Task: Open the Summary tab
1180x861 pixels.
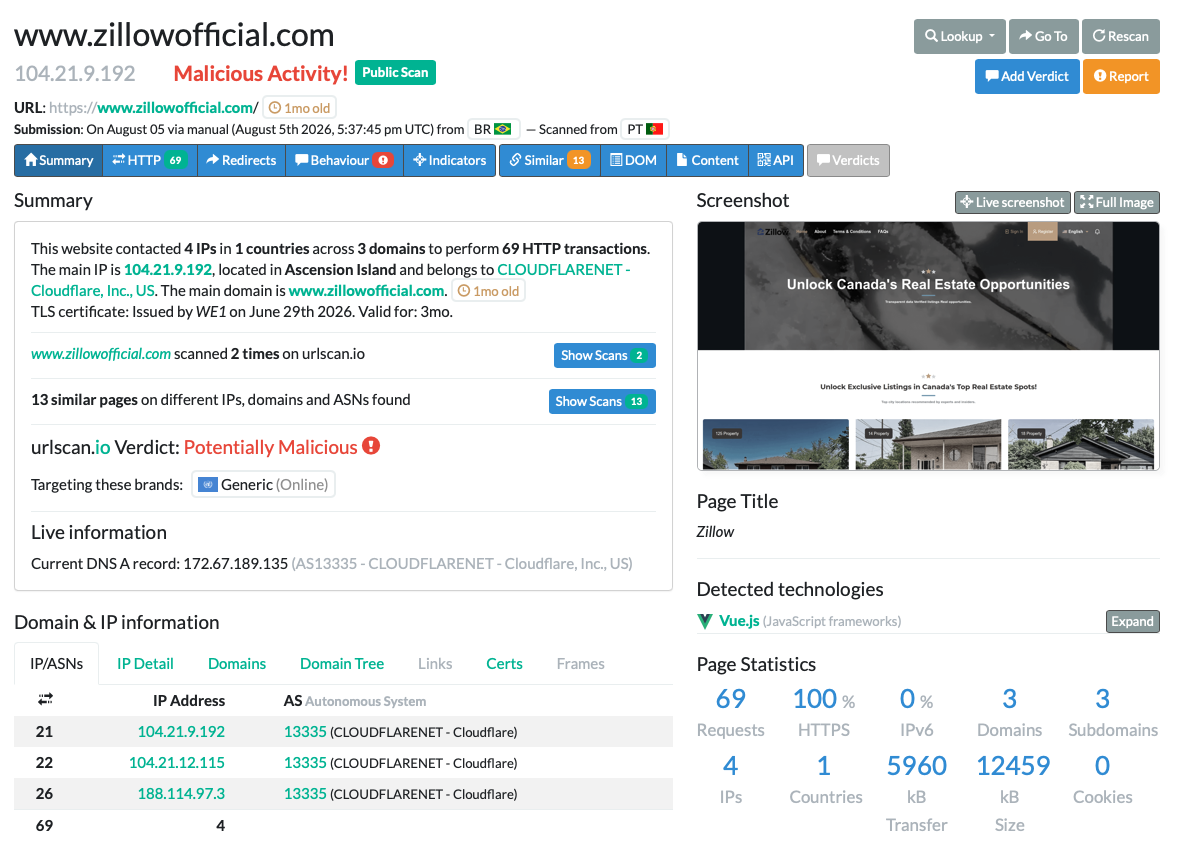Action: coord(59,160)
